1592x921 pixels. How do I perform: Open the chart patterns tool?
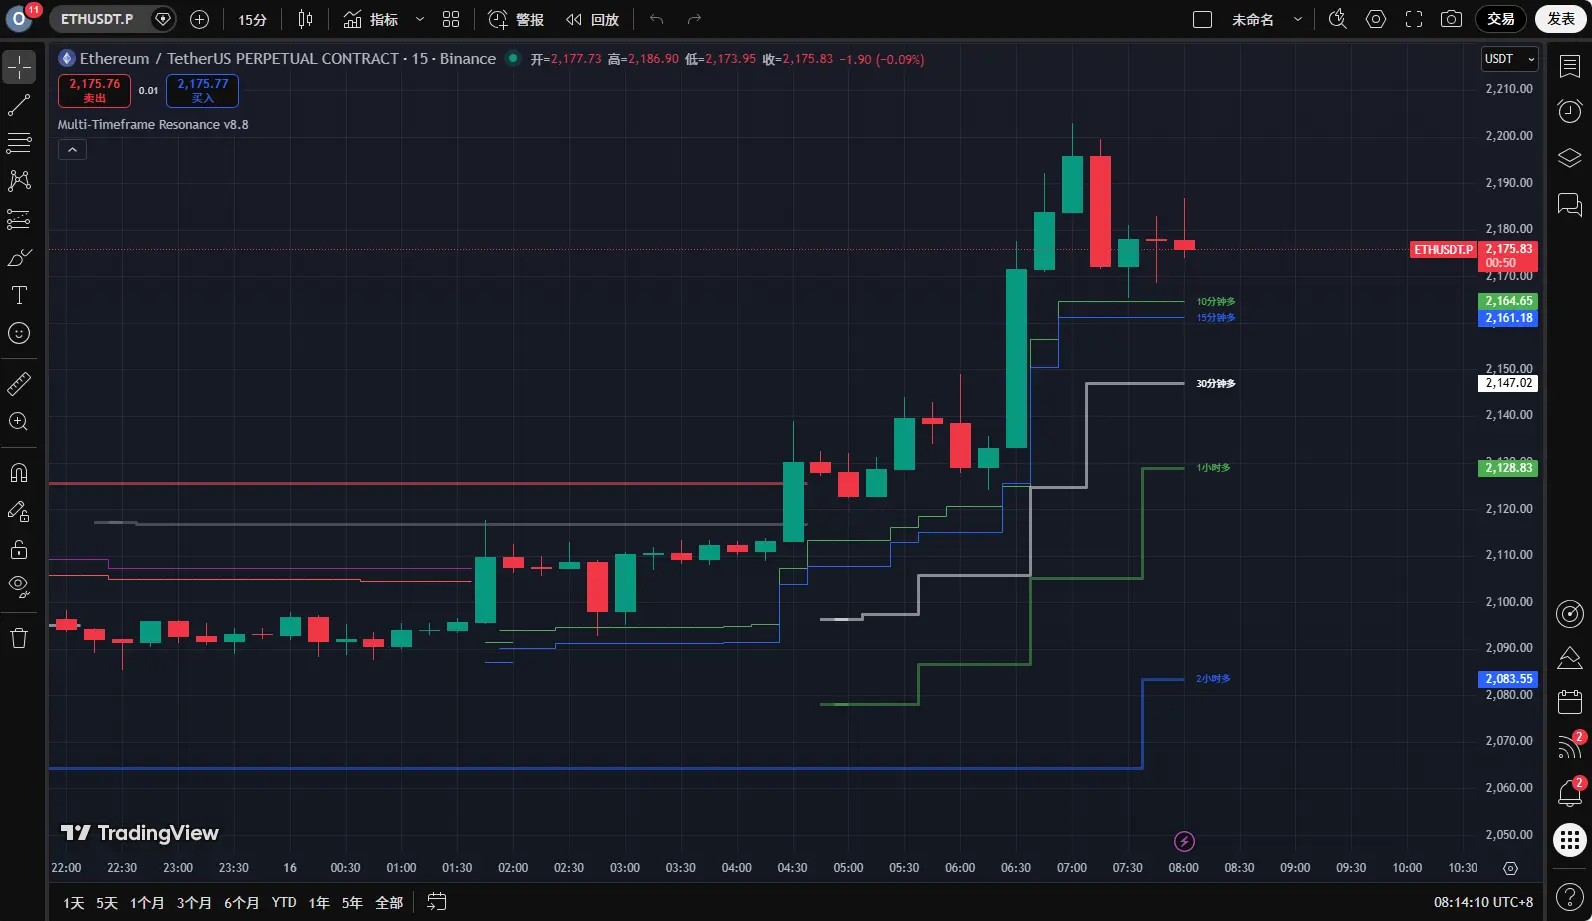[19, 181]
